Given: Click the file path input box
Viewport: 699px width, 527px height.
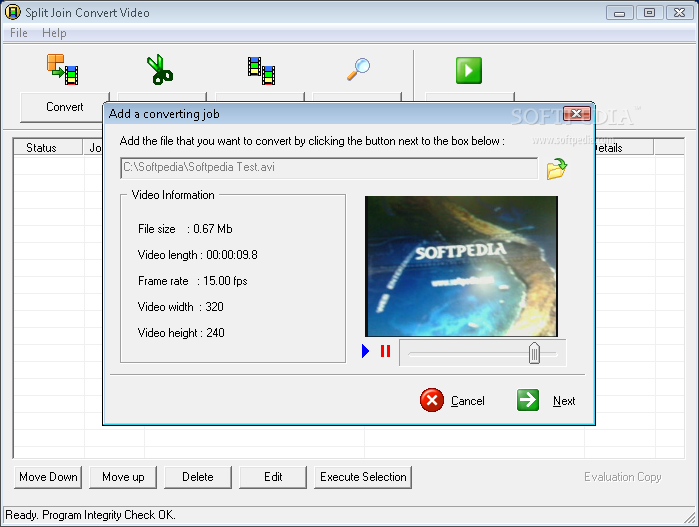Looking at the screenshot, I should point(329,168).
